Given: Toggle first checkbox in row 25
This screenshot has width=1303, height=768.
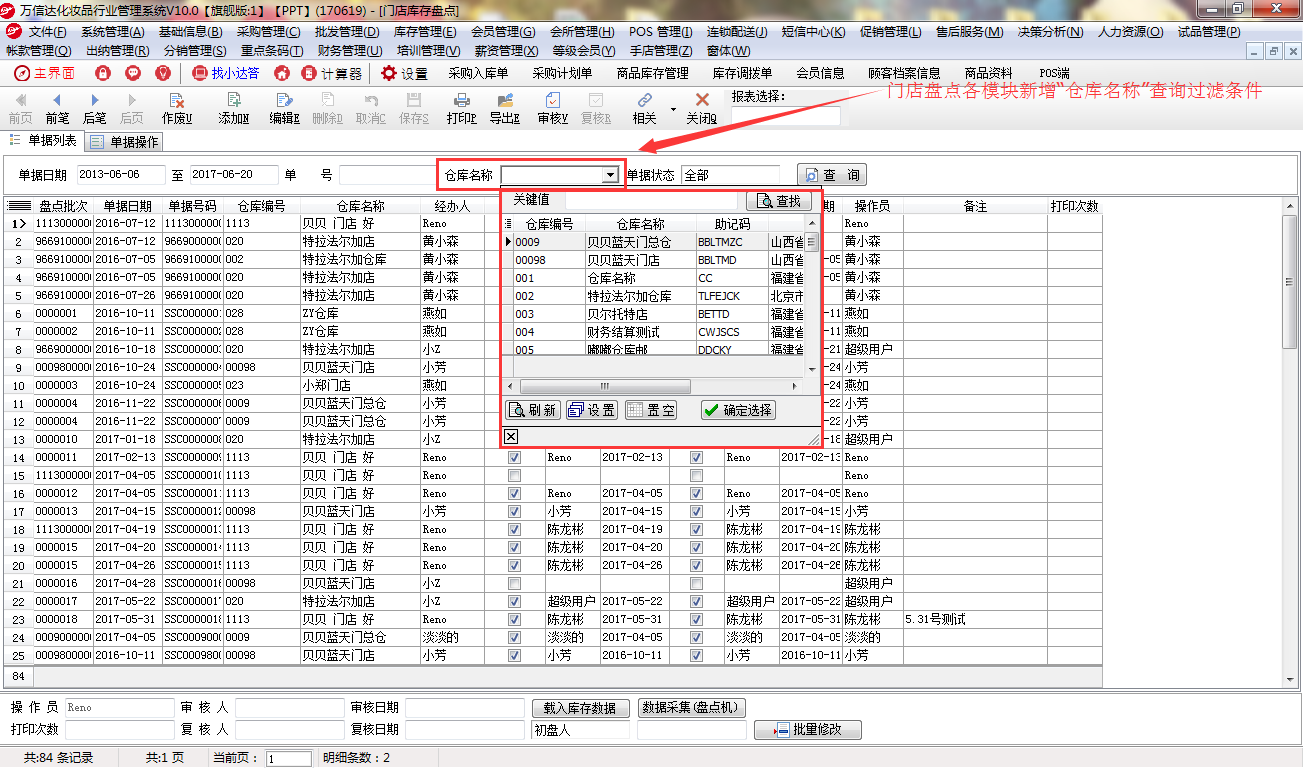Looking at the screenshot, I should coord(514,656).
